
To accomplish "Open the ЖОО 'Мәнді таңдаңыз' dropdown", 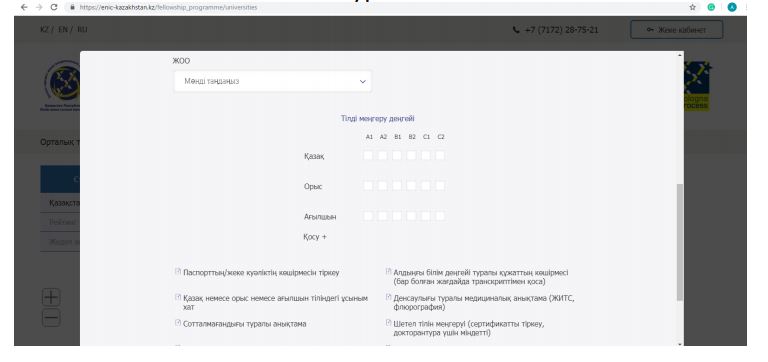I will click(273, 81).
